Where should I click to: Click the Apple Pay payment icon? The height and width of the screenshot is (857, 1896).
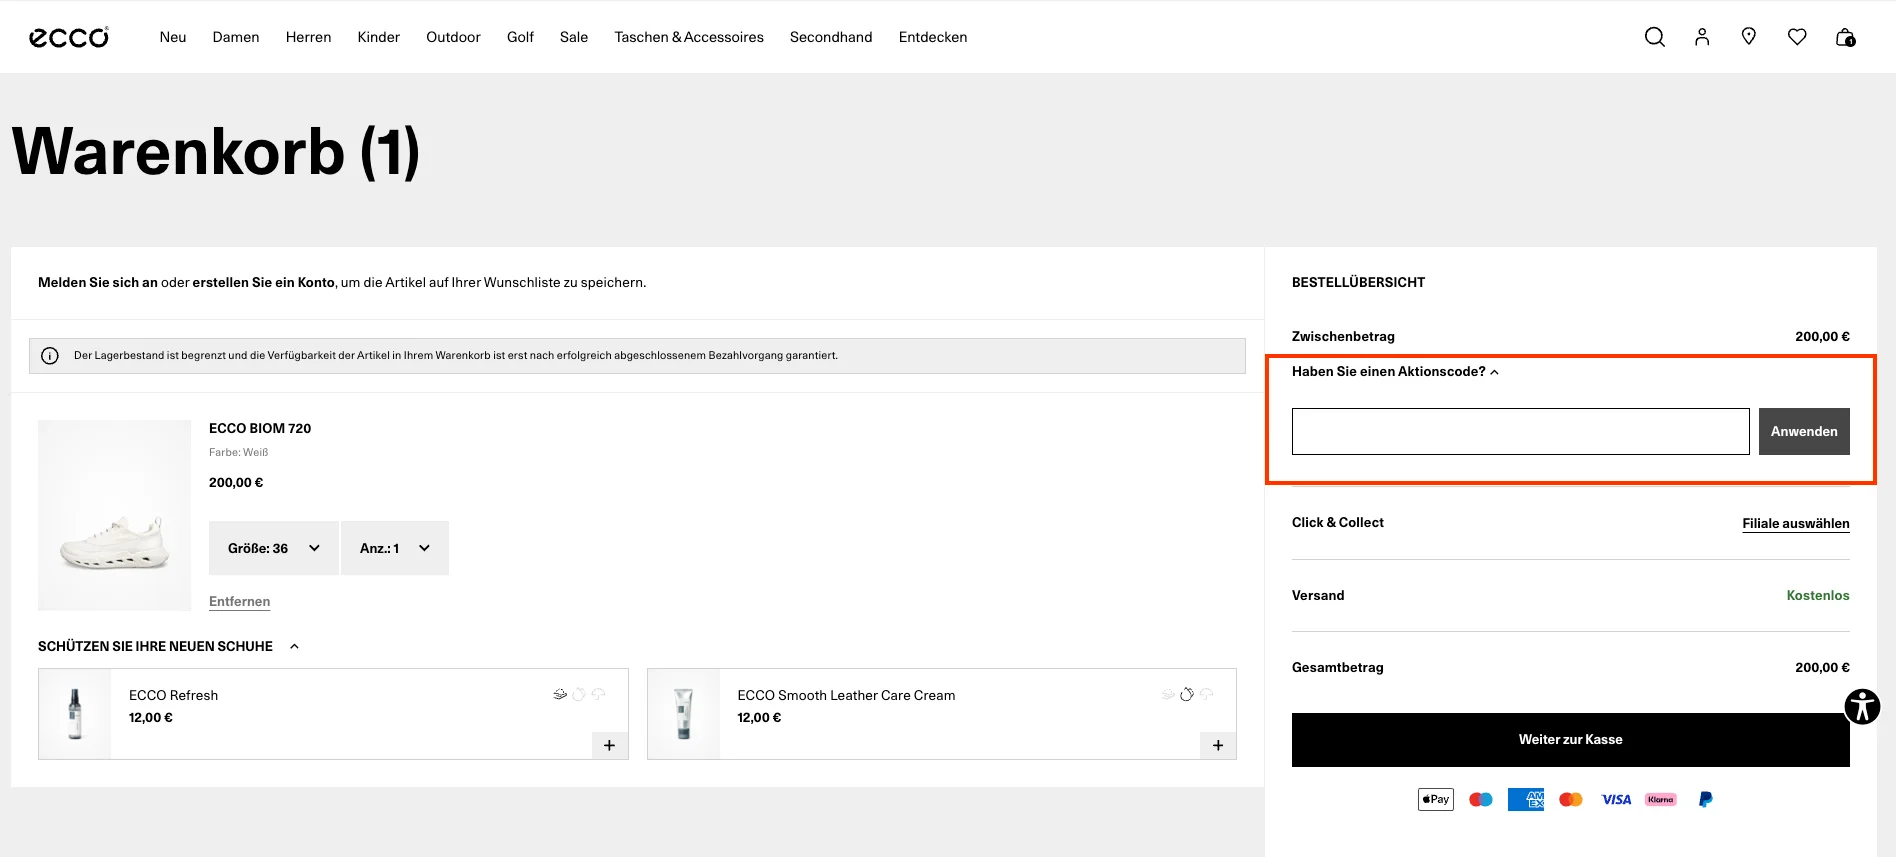coord(1436,799)
